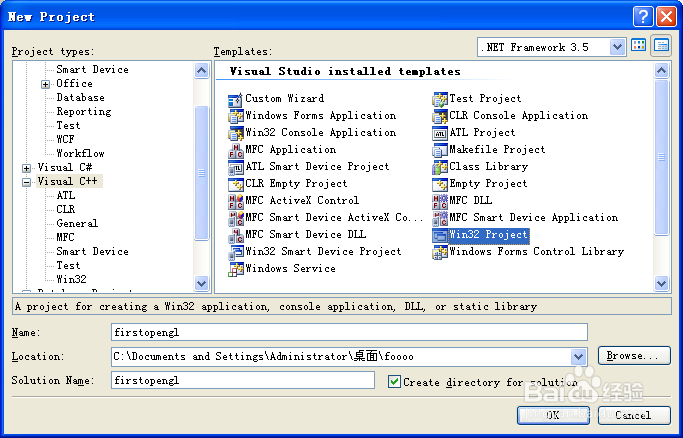The height and width of the screenshot is (438, 683).
Task: Pick the Windows Service template icon
Action: [x=236, y=270]
